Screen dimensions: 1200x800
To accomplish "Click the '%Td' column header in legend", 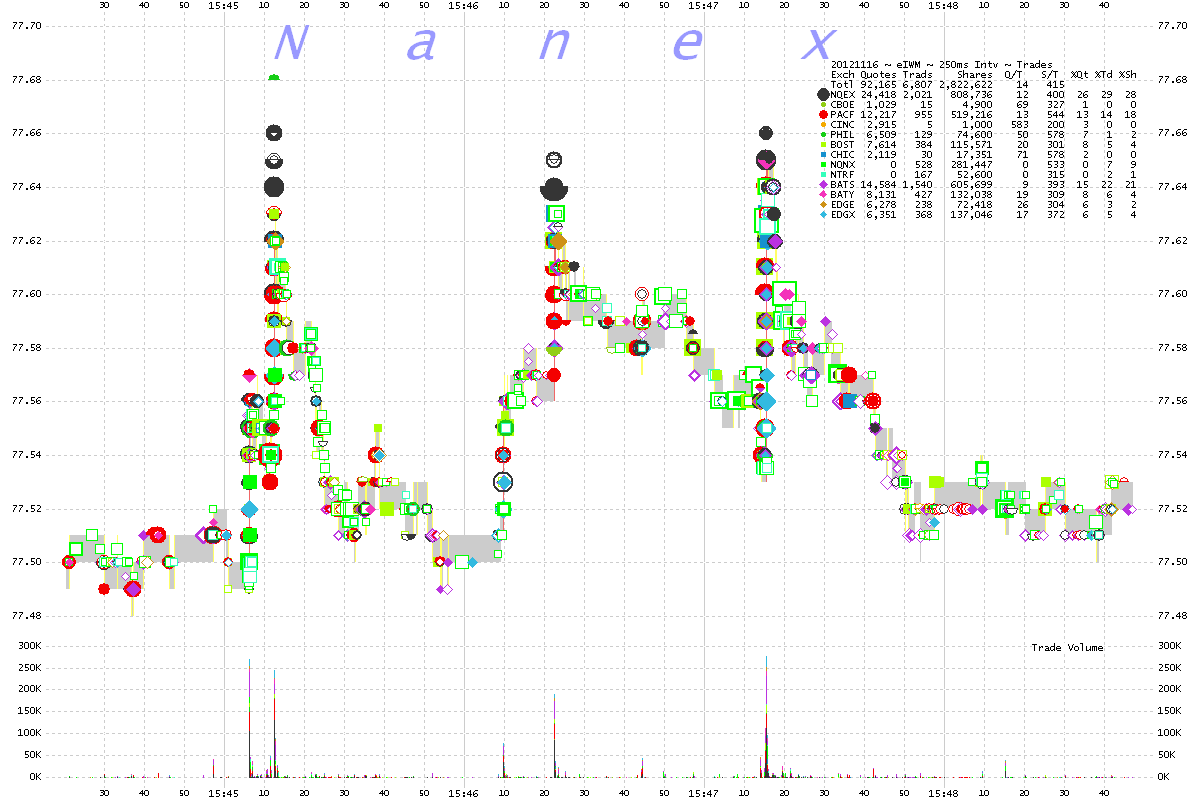I will 1104,75.
